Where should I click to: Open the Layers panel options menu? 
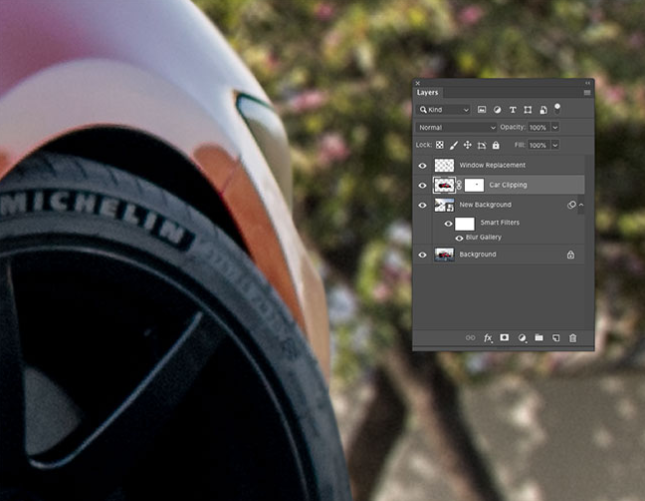coord(587,93)
